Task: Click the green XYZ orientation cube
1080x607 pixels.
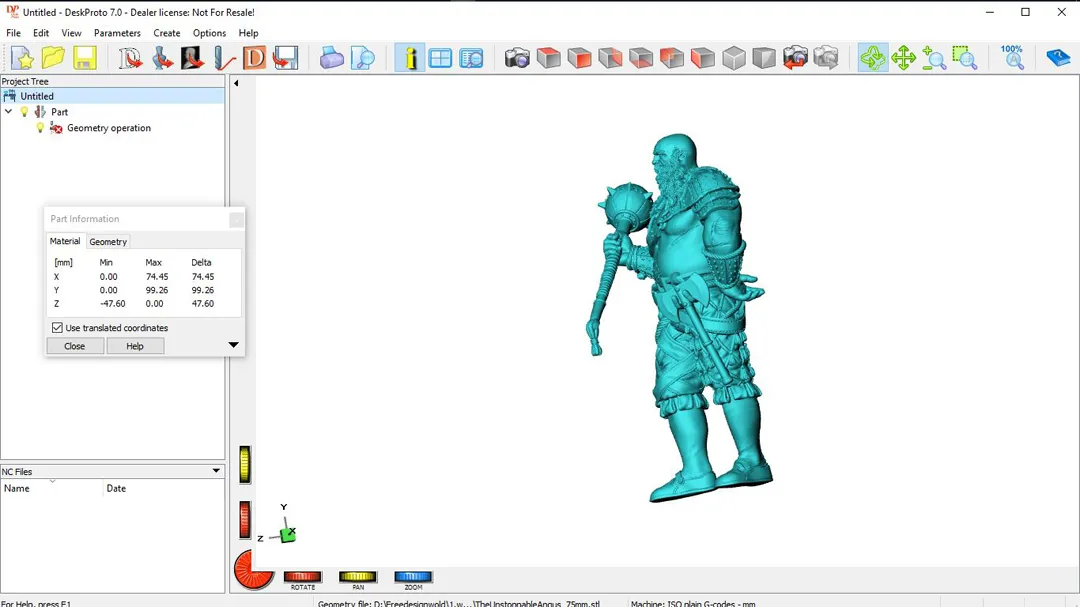Action: point(288,534)
